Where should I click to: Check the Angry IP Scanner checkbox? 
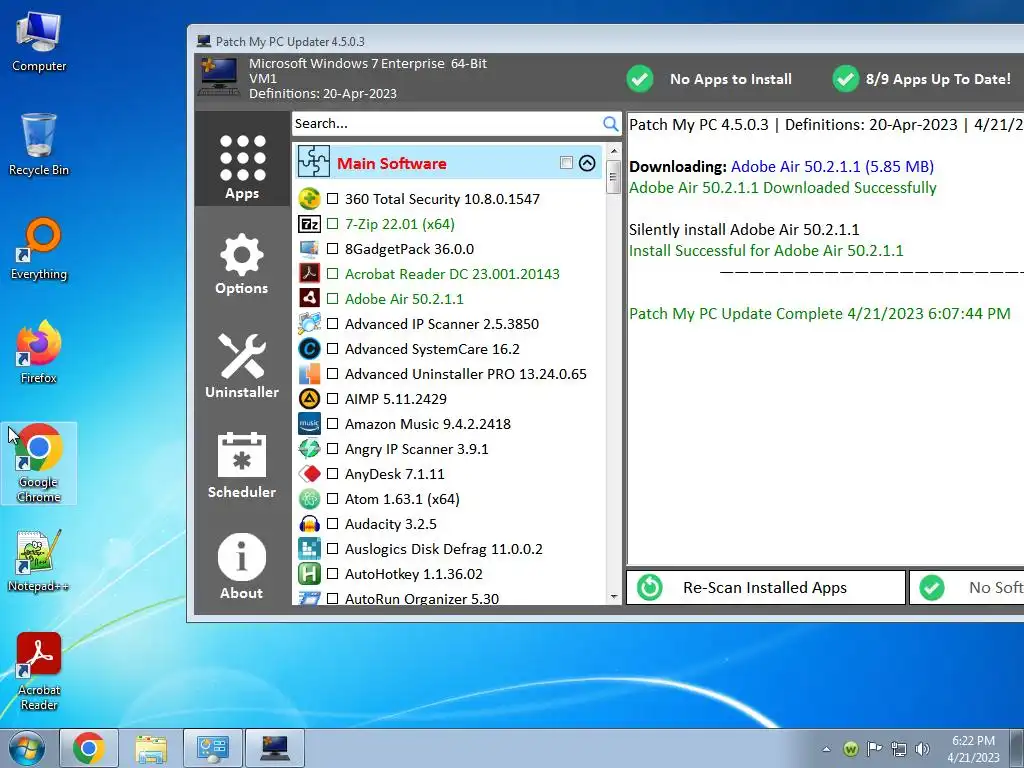tap(332, 449)
